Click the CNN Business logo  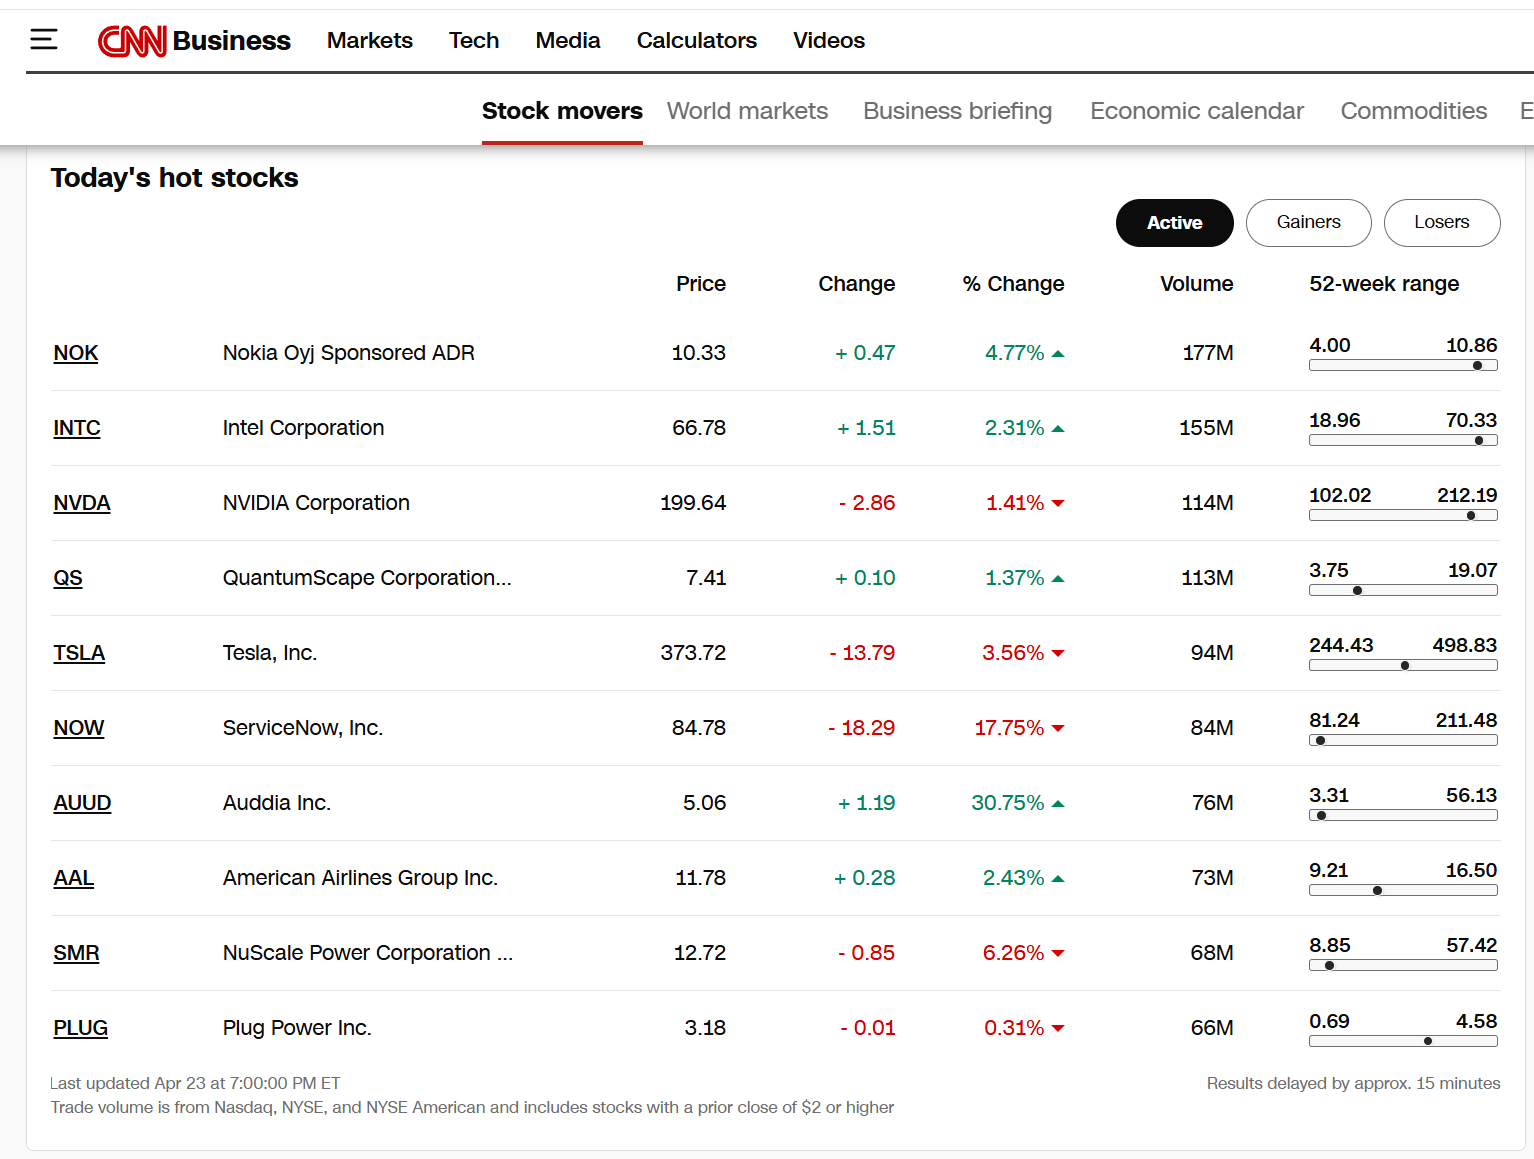pyautogui.click(x=194, y=41)
